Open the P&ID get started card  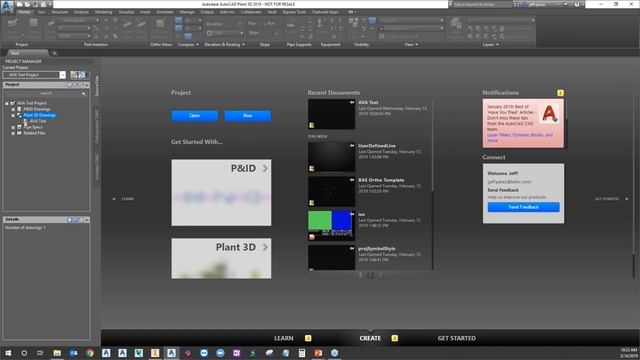click(x=221, y=193)
